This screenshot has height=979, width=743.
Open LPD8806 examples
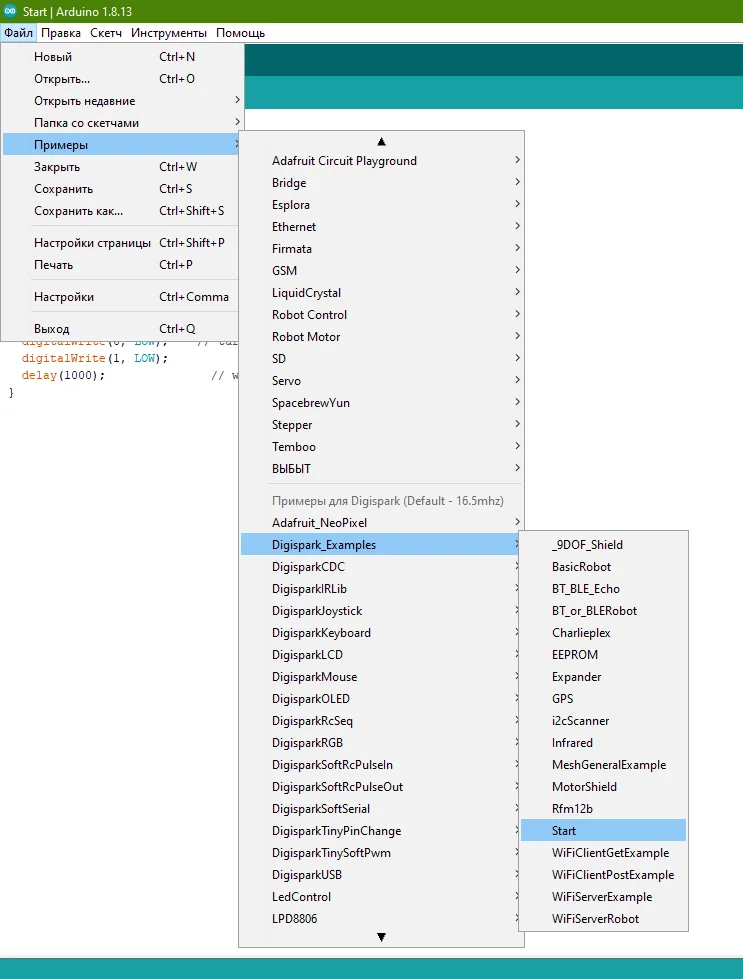click(381, 919)
